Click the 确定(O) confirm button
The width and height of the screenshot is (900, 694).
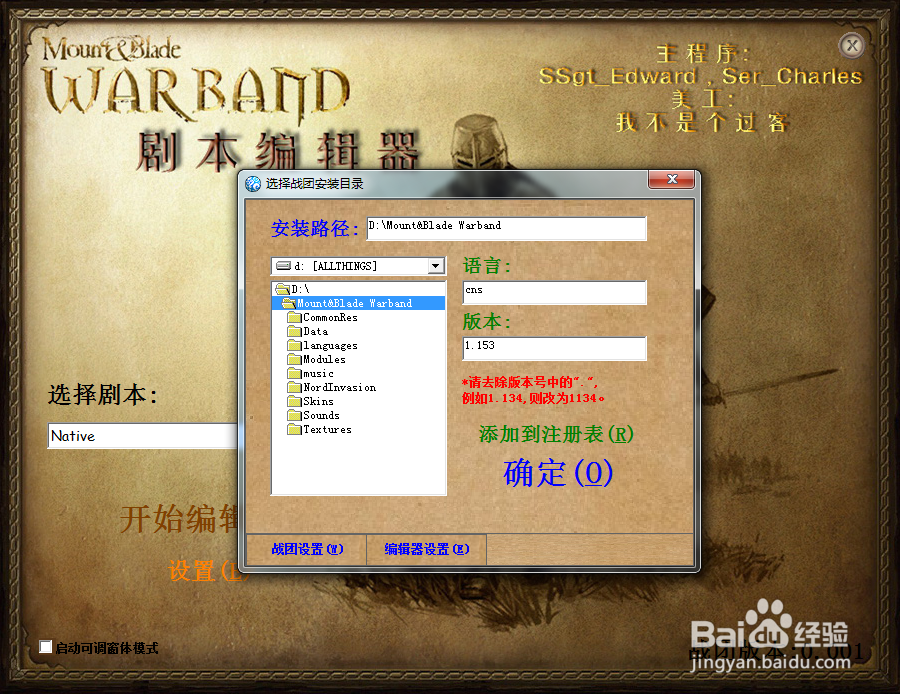coord(558,473)
